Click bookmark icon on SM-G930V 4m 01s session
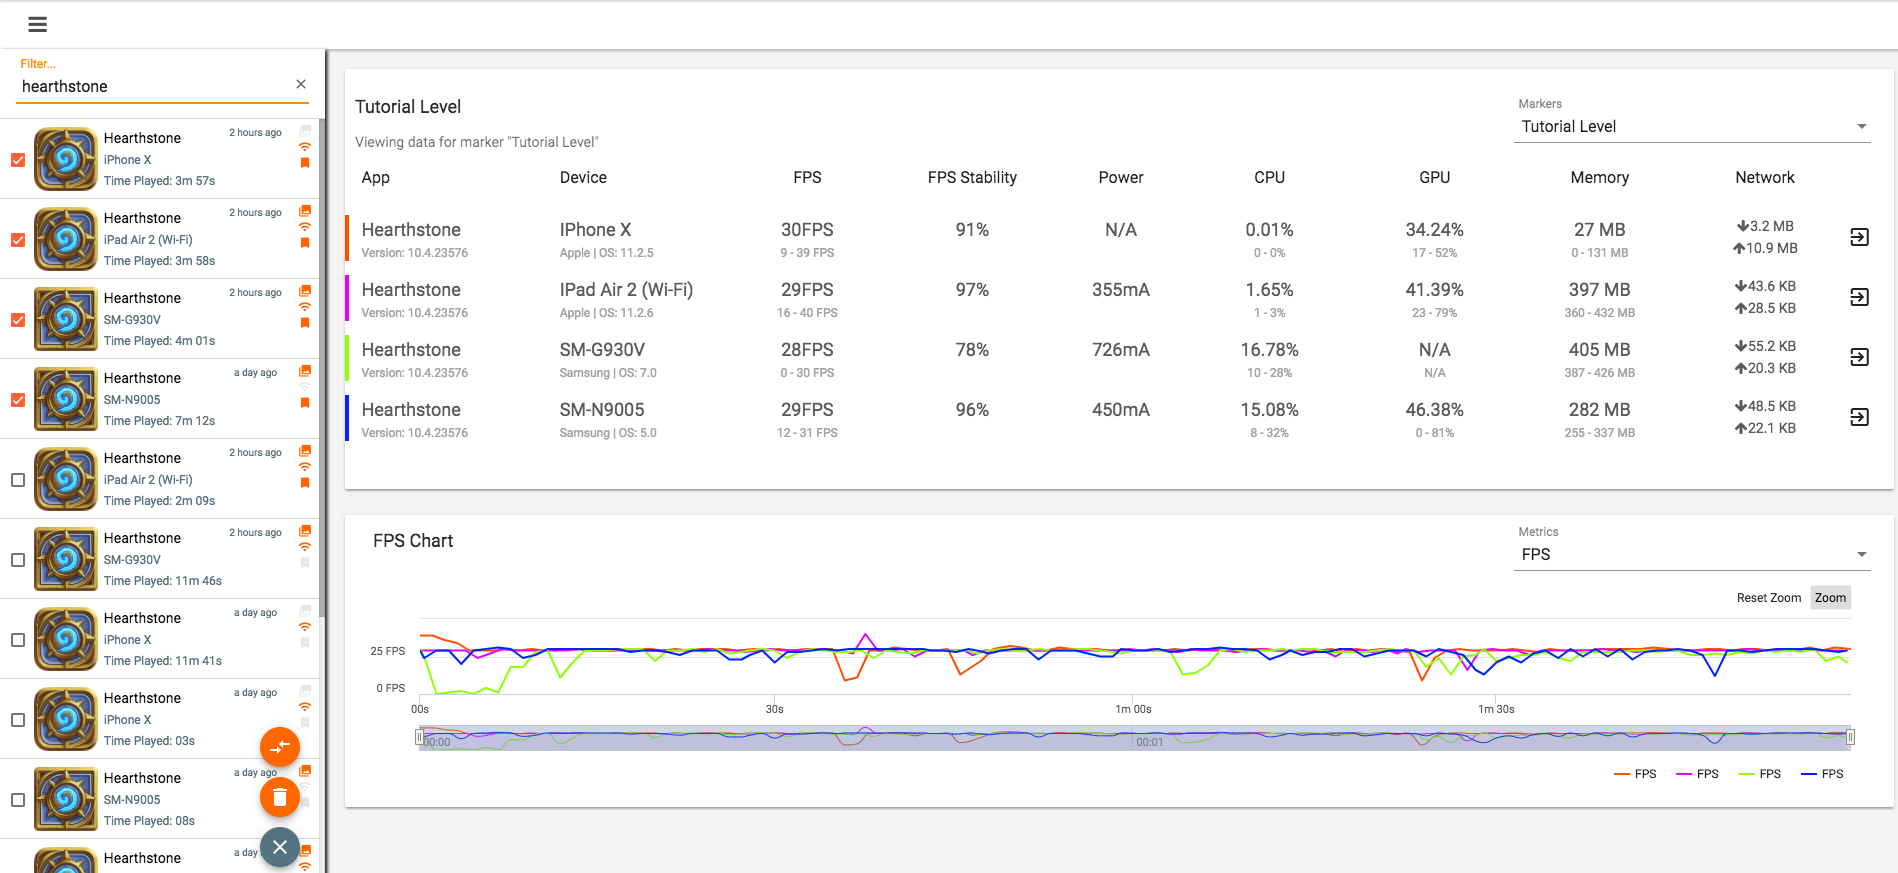 tap(305, 323)
